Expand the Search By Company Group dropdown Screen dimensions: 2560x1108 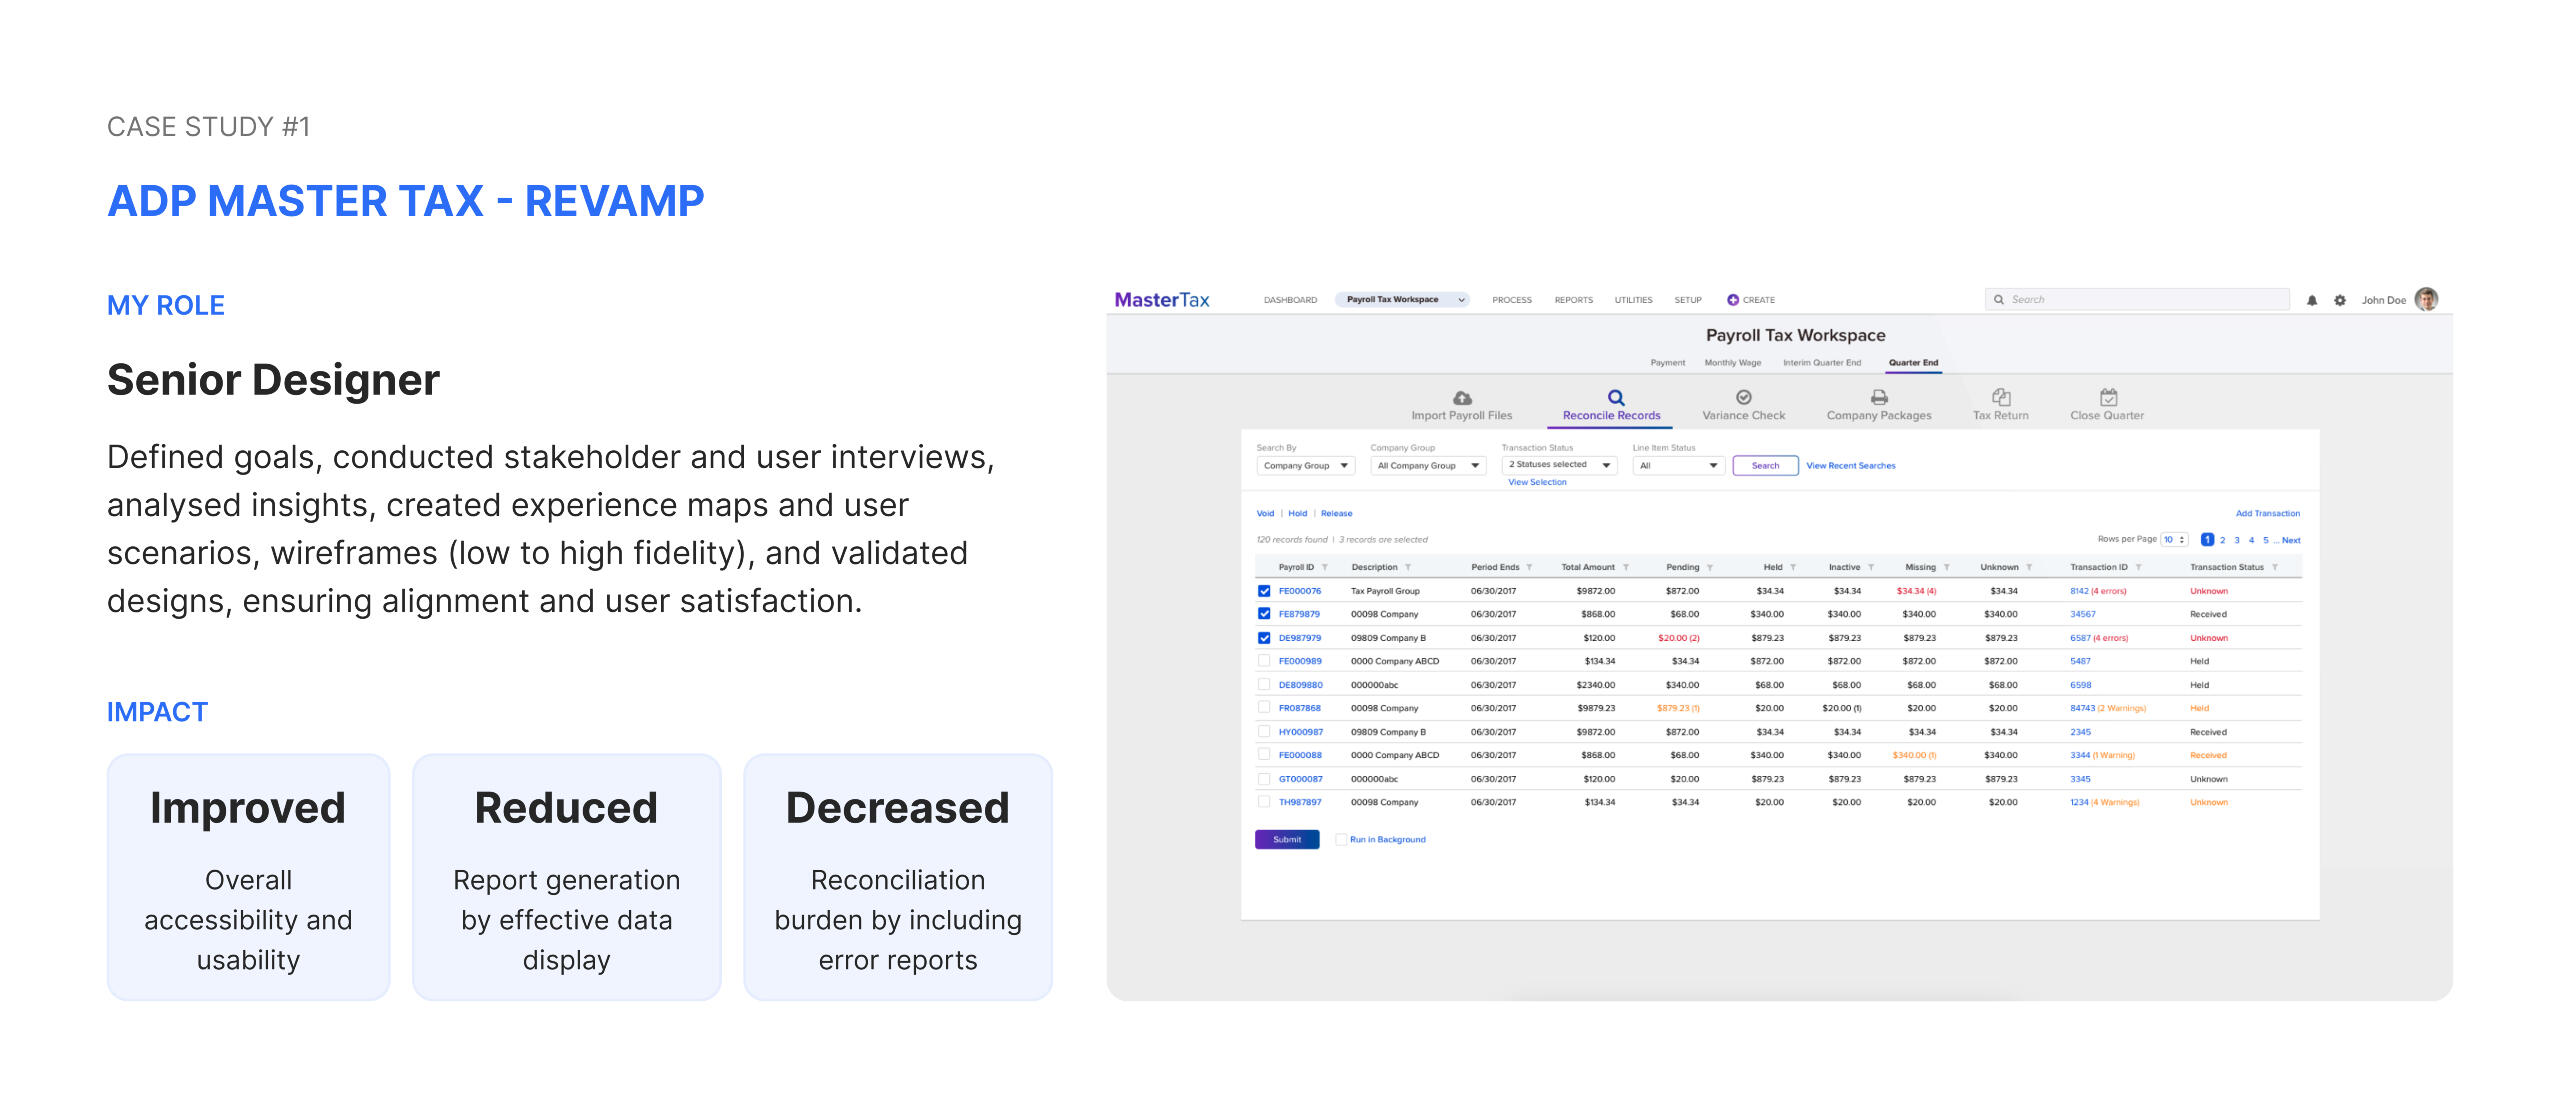click(1305, 466)
